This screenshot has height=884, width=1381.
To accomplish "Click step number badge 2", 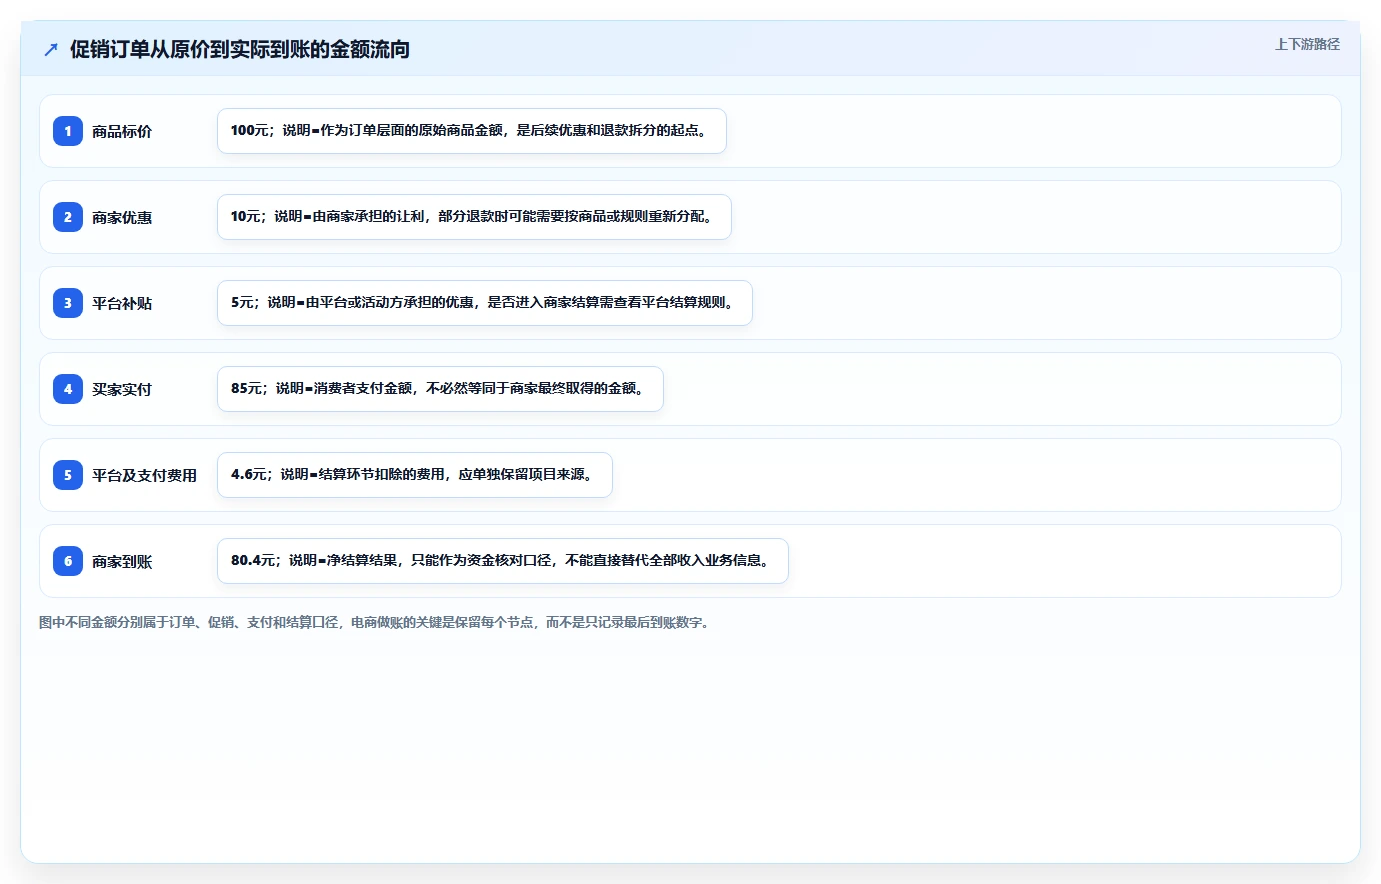I will pyautogui.click(x=68, y=217).
